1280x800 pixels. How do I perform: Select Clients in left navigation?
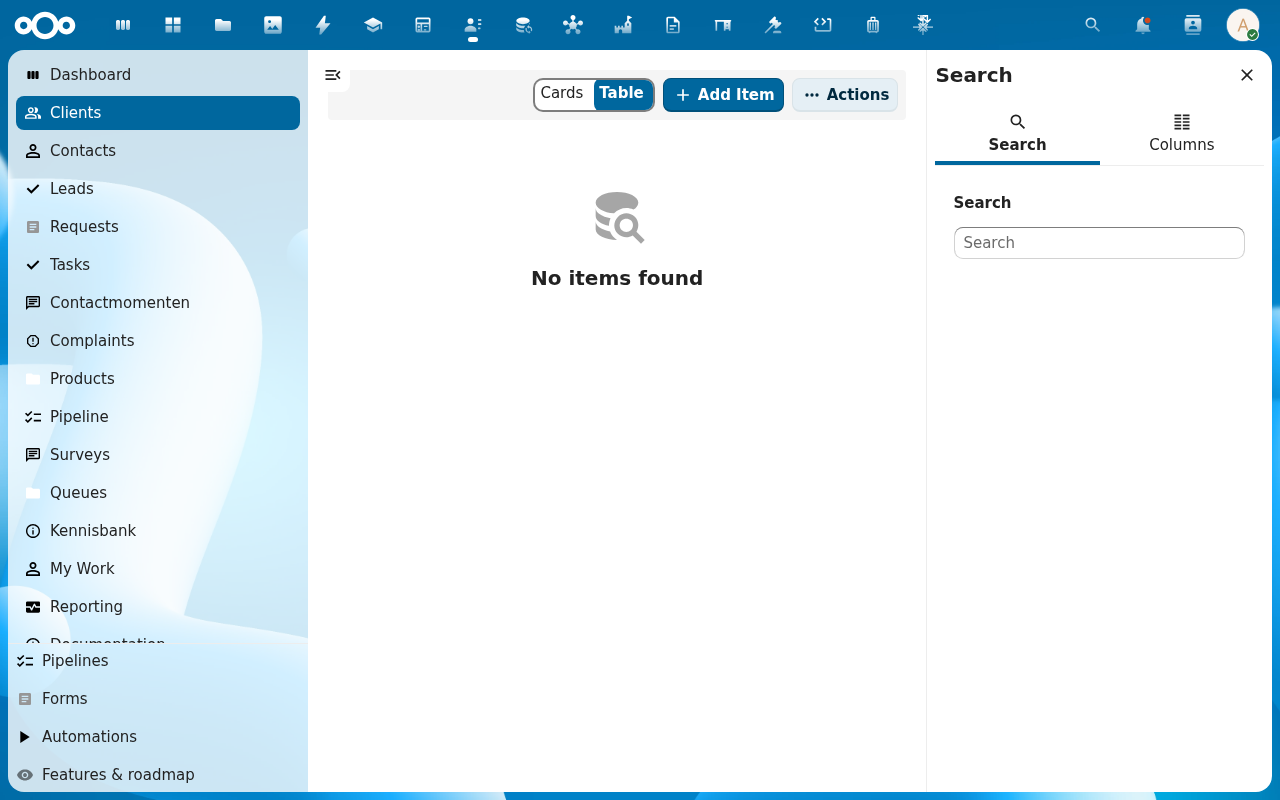158,113
